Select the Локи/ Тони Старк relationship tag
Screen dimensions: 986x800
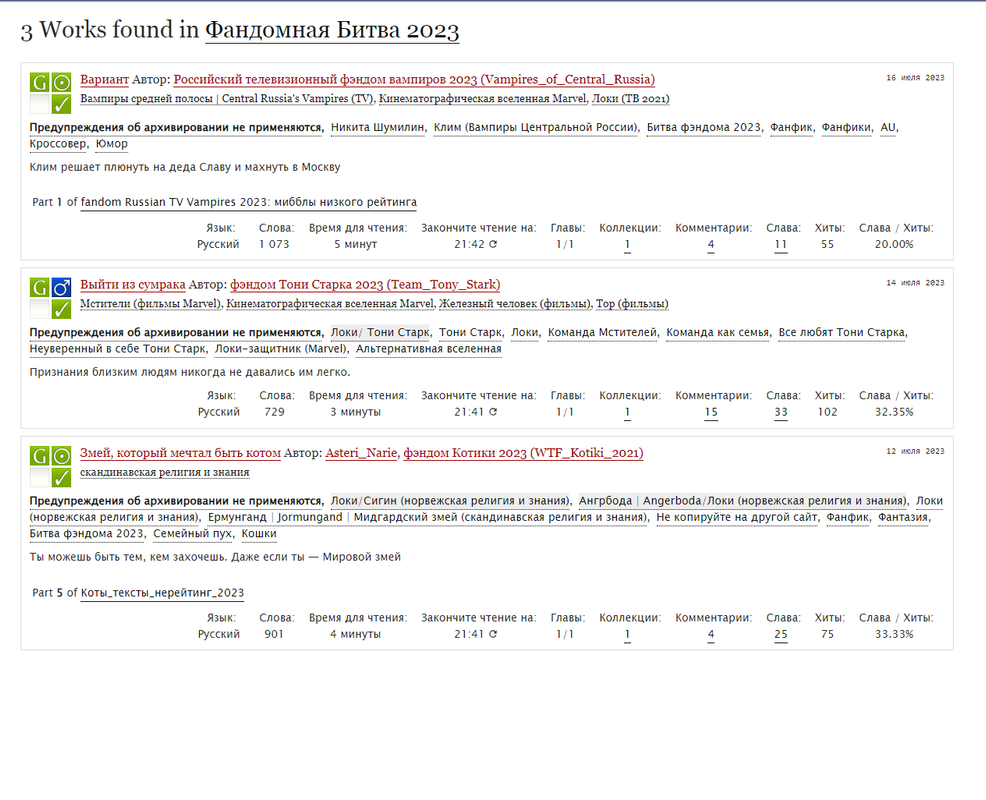pyautogui.click(x=380, y=332)
